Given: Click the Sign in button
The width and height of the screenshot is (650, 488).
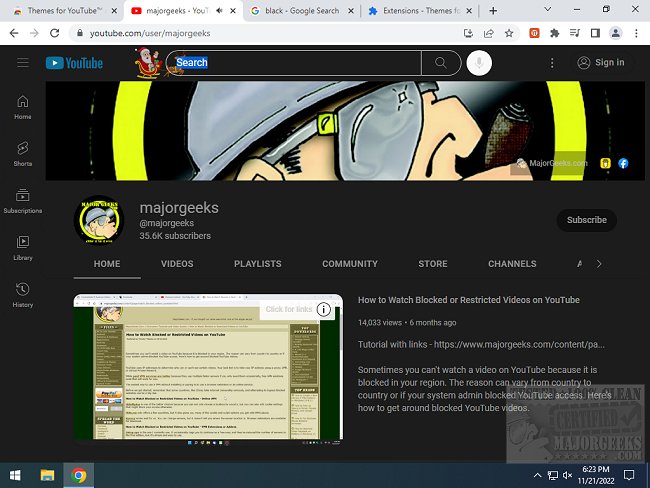Looking at the screenshot, I should pos(601,63).
